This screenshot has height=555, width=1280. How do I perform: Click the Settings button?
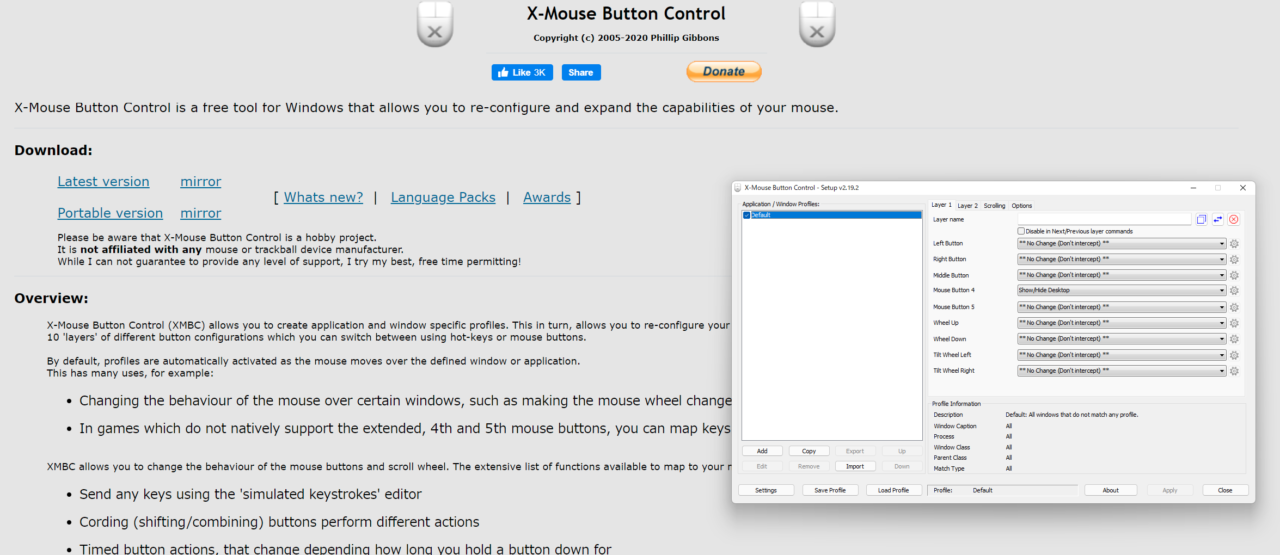[x=766, y=490]
